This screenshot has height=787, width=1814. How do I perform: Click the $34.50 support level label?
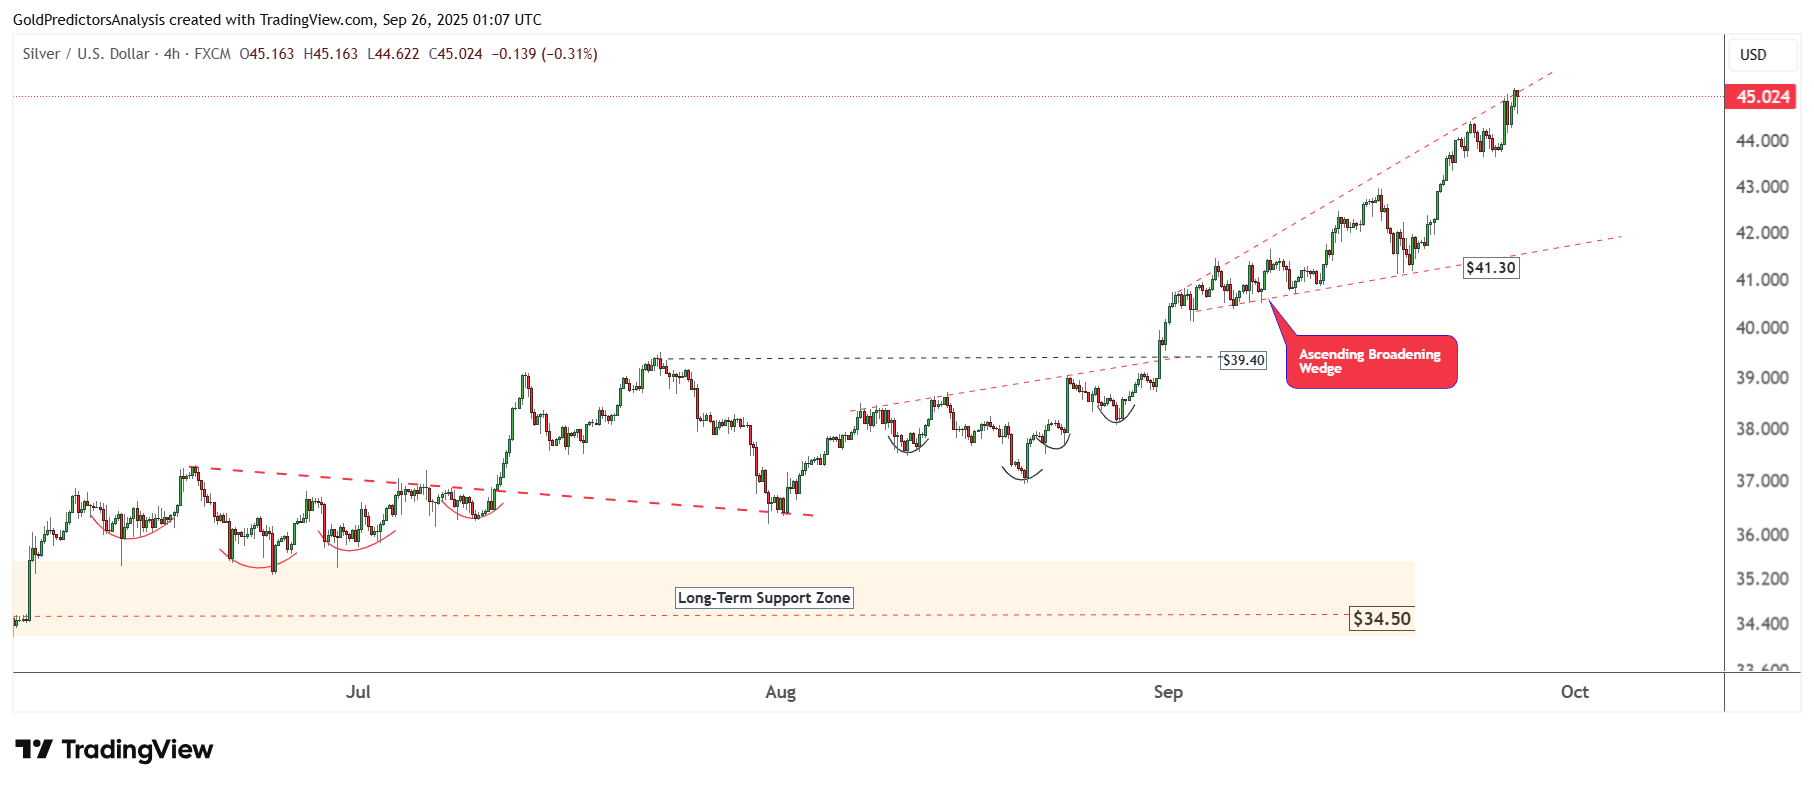[1382, 619]
